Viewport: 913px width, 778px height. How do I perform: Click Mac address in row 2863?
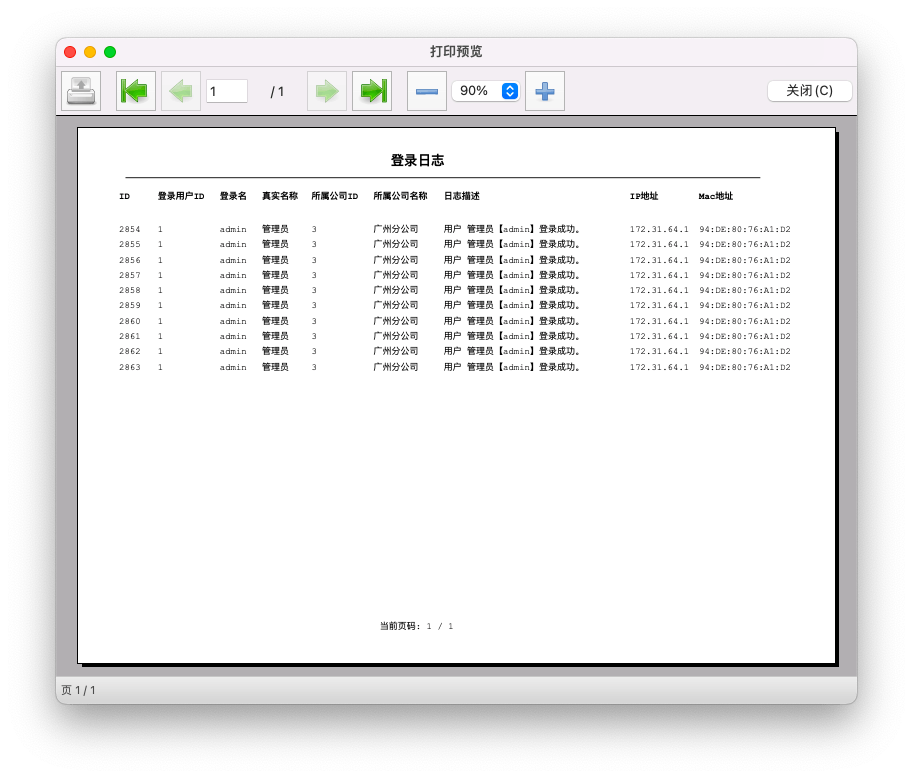point(745,367)
